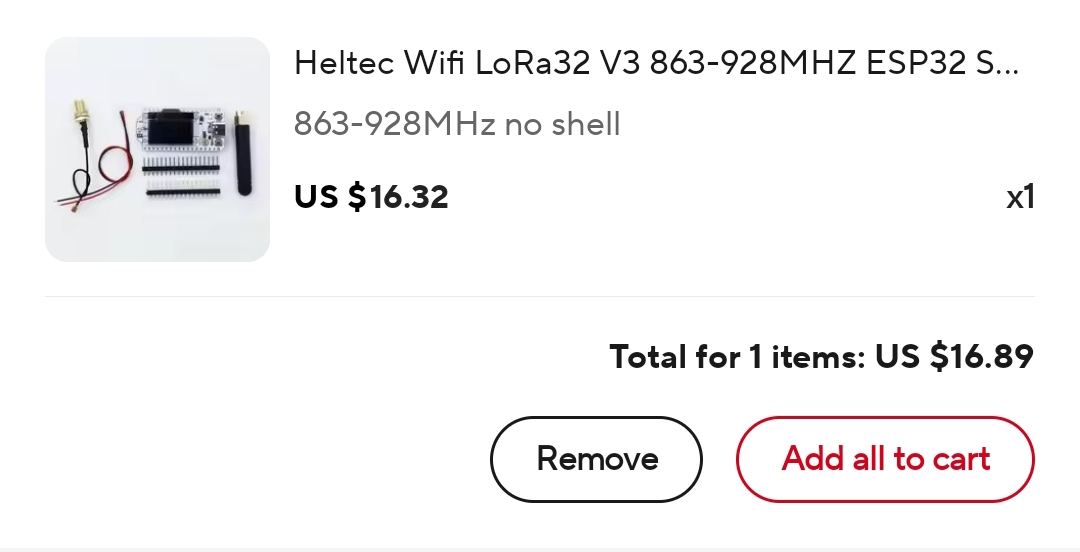Click the ellipsis ending the product title
1080x552 pixels.
(1007, 64)
